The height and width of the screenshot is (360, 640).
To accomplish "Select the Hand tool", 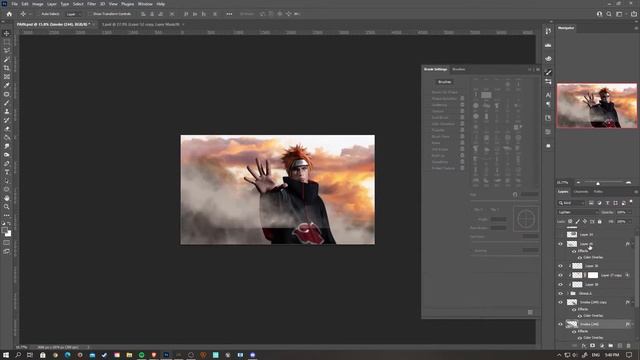I will coord(7,198).
